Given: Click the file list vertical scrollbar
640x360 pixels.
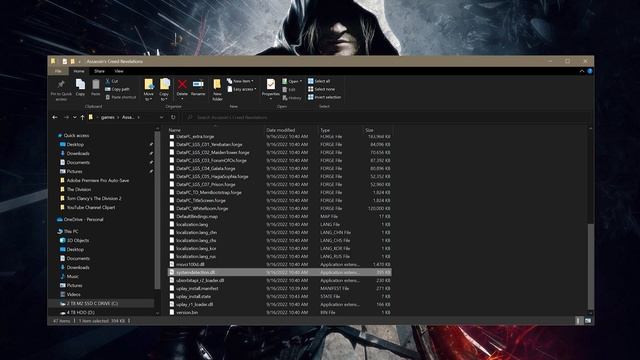Looking at the screenshot, I should [590, 266].
